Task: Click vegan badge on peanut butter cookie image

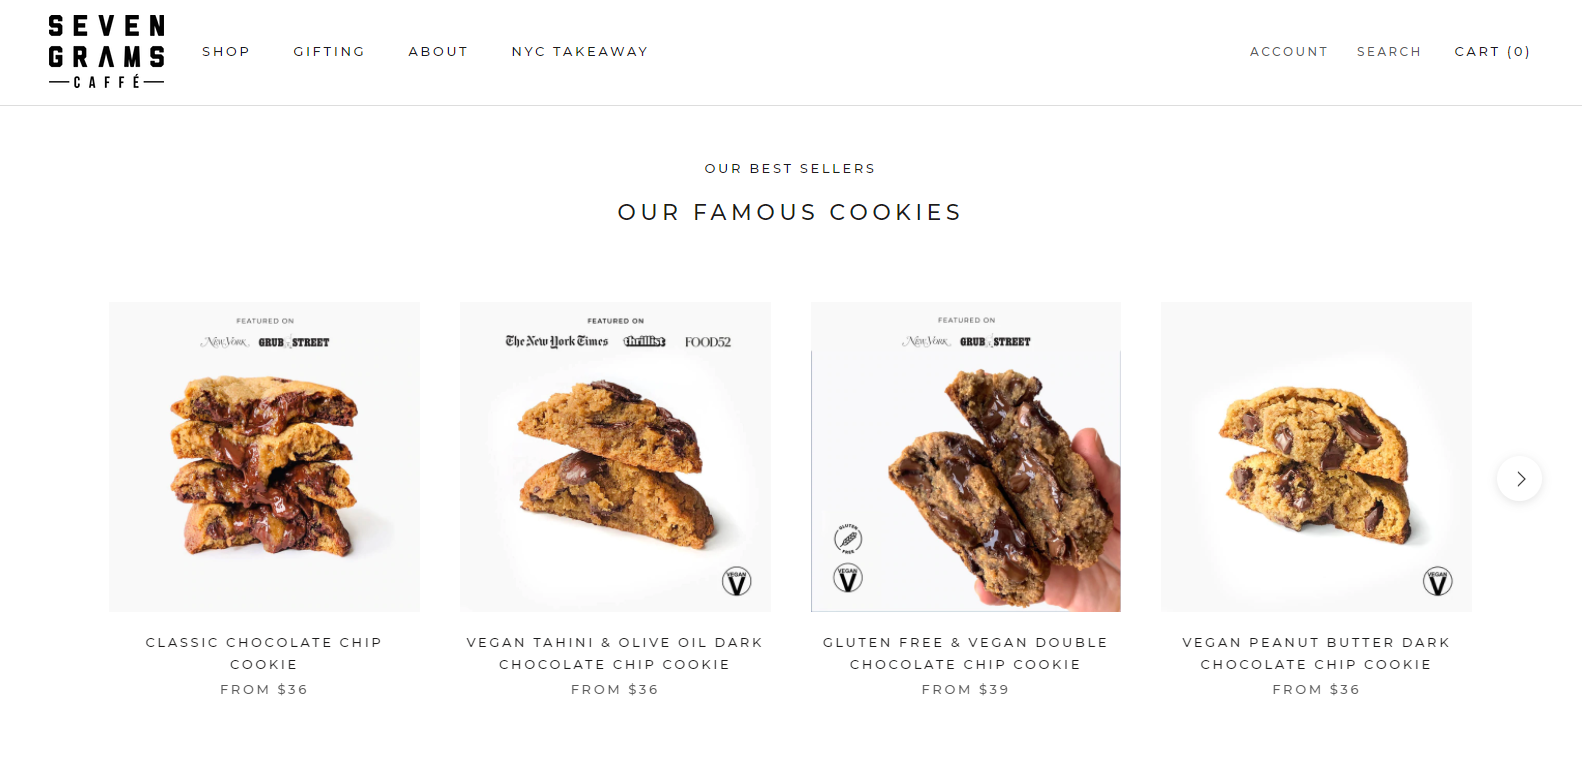Action: click(1438, 581)
